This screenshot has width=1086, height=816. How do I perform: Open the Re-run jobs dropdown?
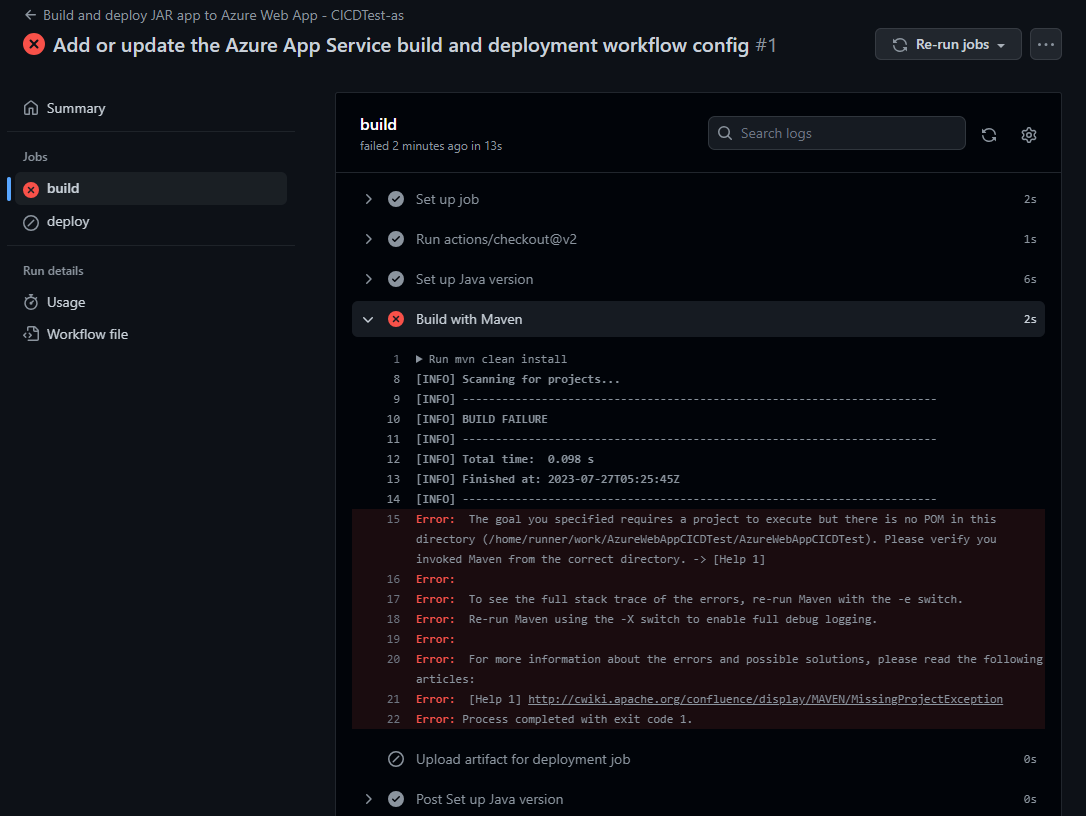point(947,44)
